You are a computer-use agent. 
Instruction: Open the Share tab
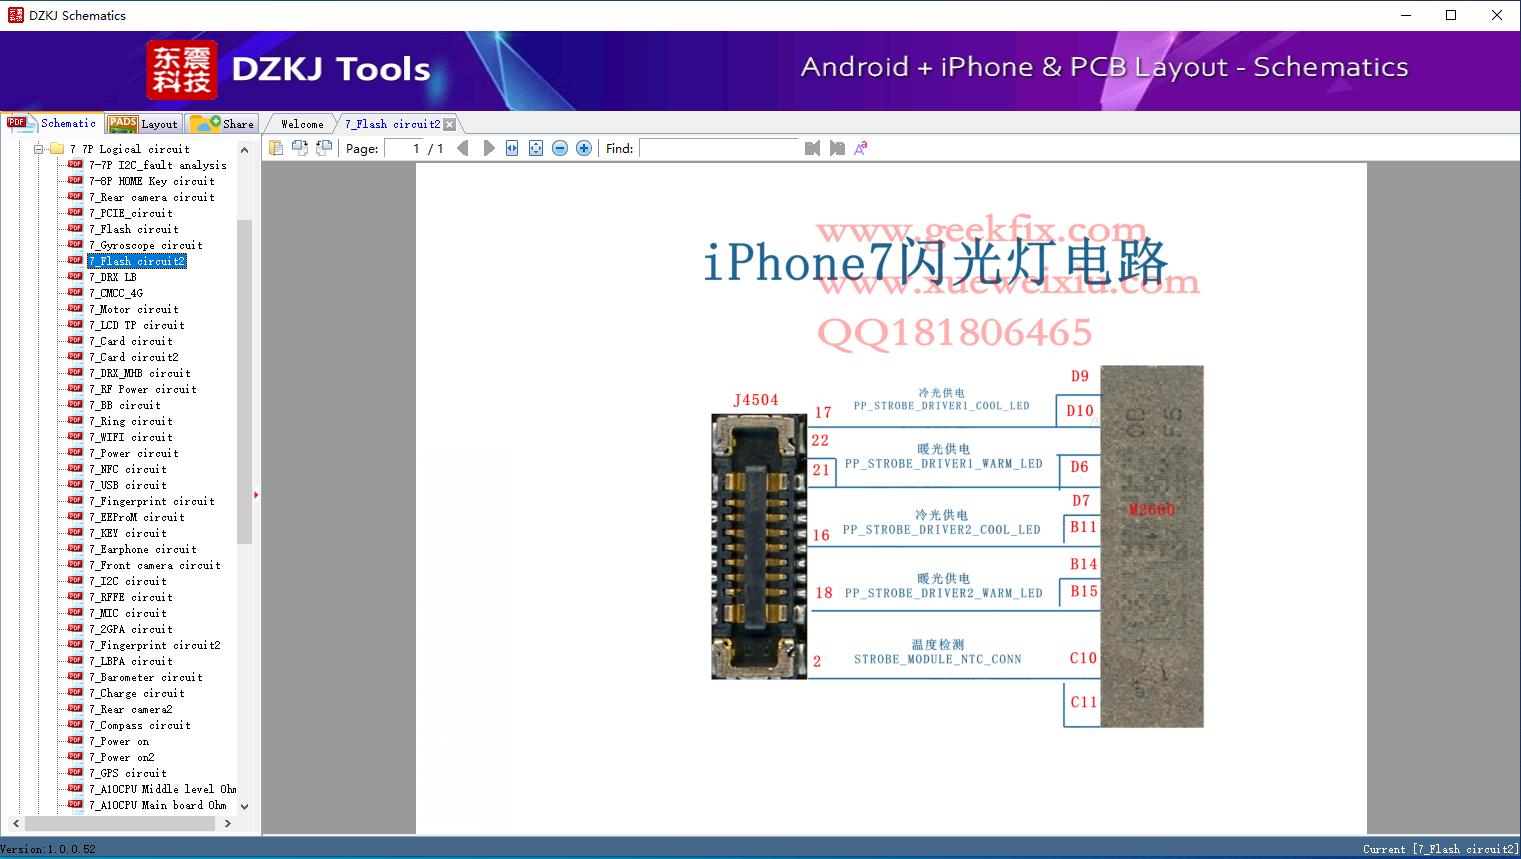coord(222,123)
